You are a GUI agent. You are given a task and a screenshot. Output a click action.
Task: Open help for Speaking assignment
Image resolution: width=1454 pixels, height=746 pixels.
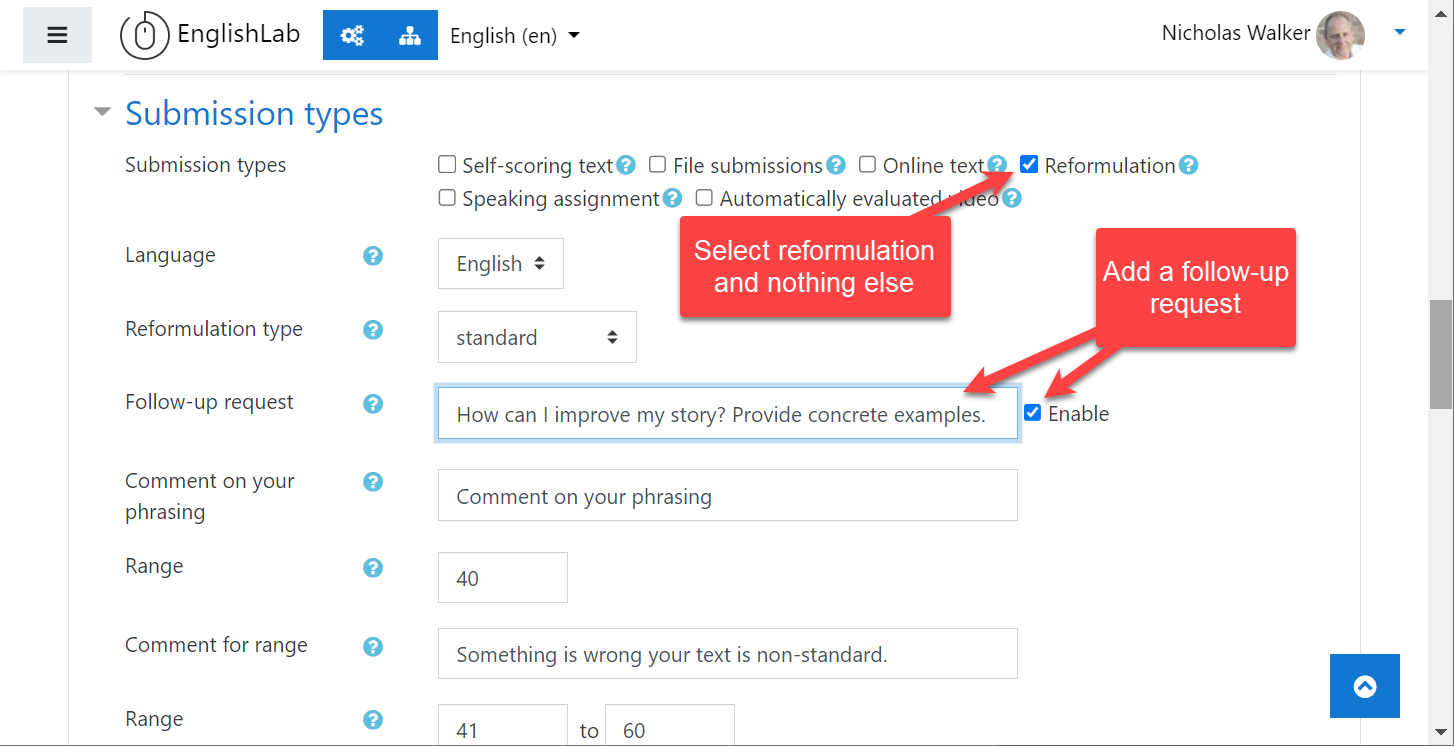(673, 198)
